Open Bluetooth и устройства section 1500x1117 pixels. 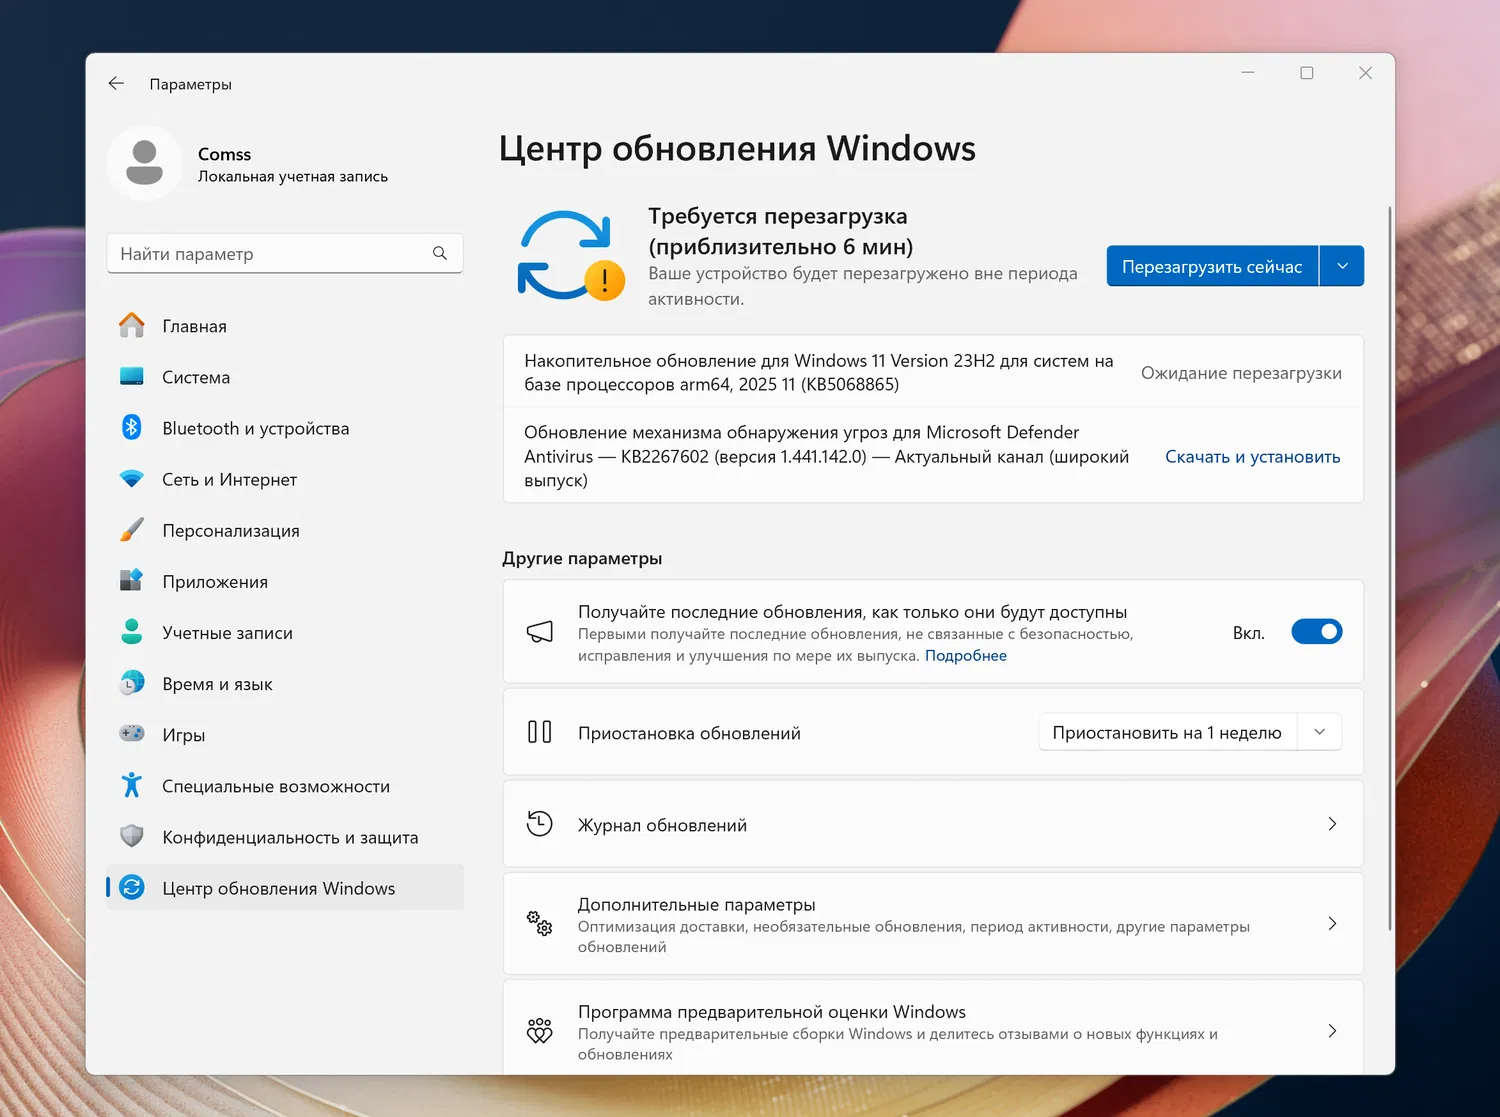point(285,428)
